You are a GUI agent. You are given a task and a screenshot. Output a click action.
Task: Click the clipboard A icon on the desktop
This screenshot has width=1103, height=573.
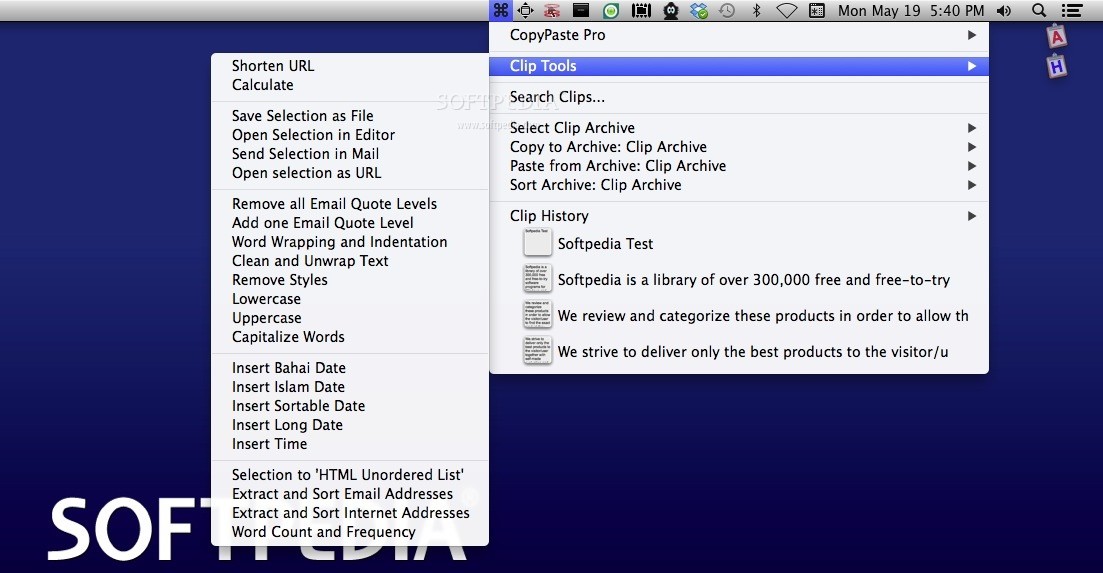[1057, 37]
